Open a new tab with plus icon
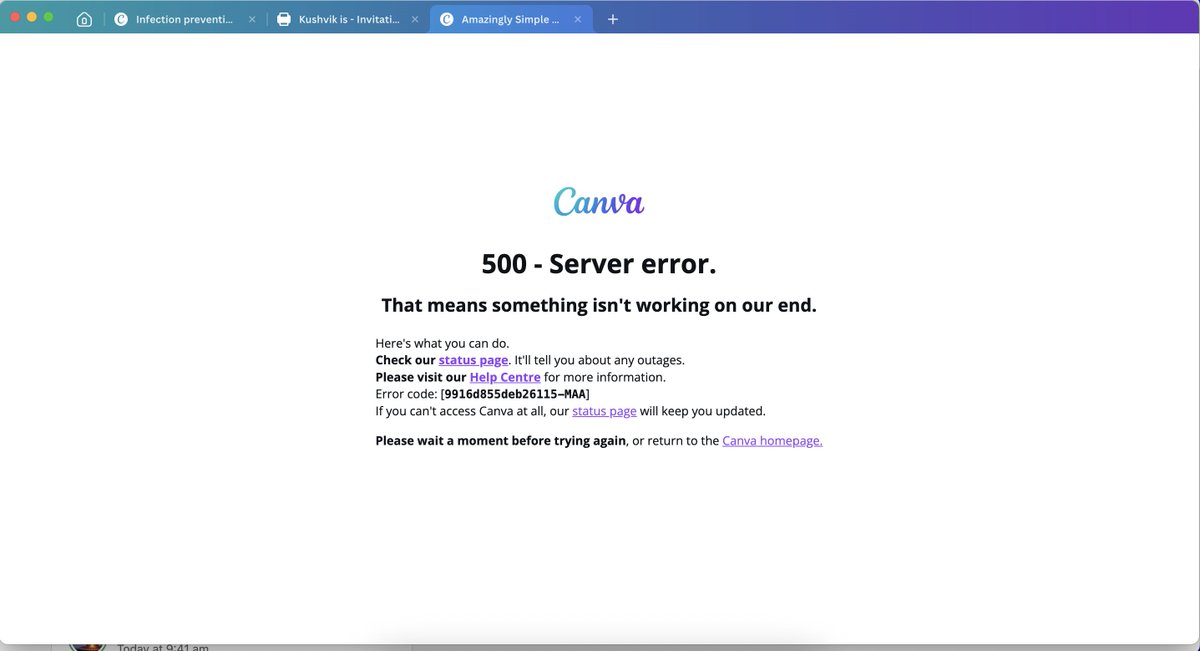Viewport: 1200px width, 651px height. click(x=613, y=19)
